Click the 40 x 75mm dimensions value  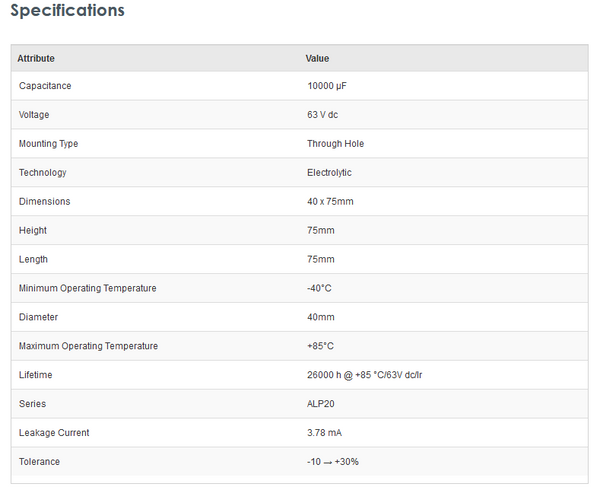point(330,202)
